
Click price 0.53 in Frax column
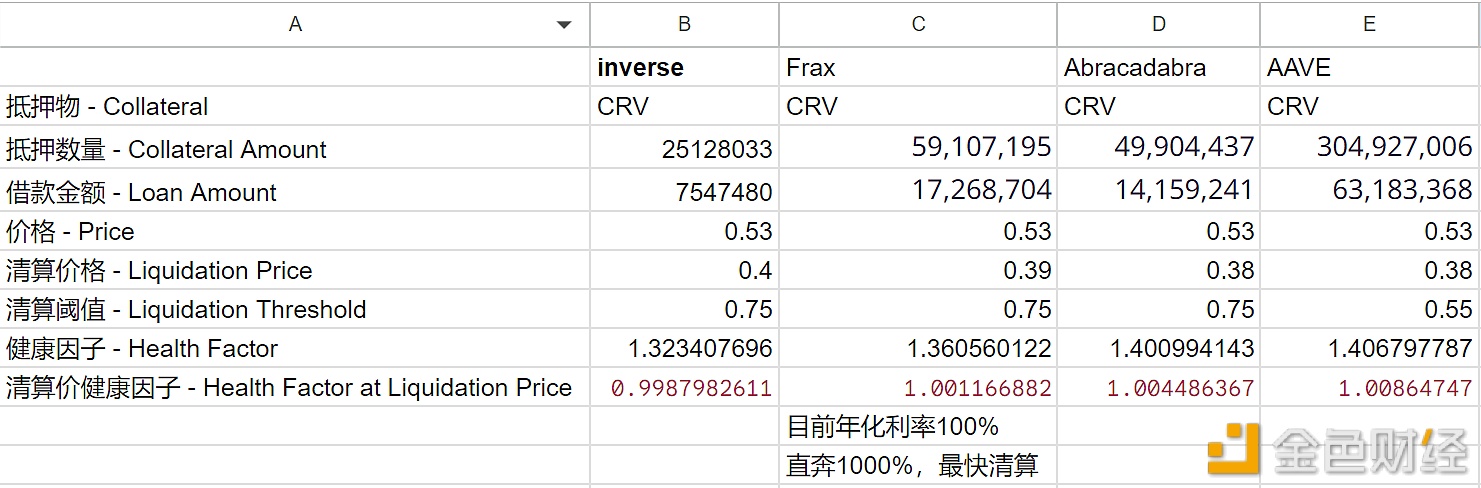click(918, 231)
